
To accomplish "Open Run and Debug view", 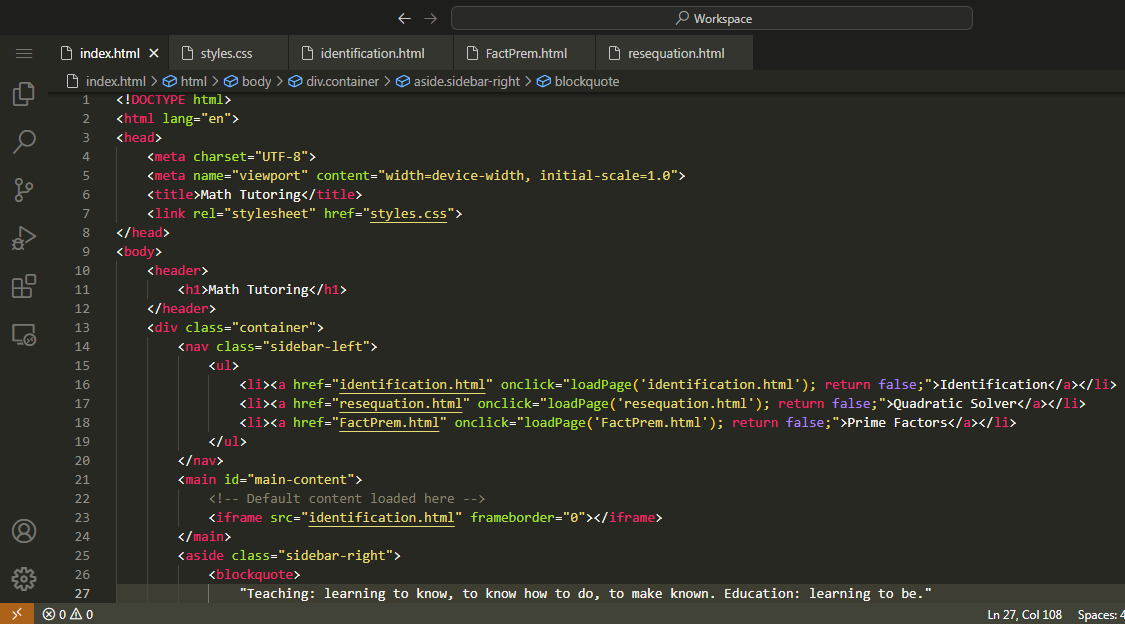I will [24, 238].
